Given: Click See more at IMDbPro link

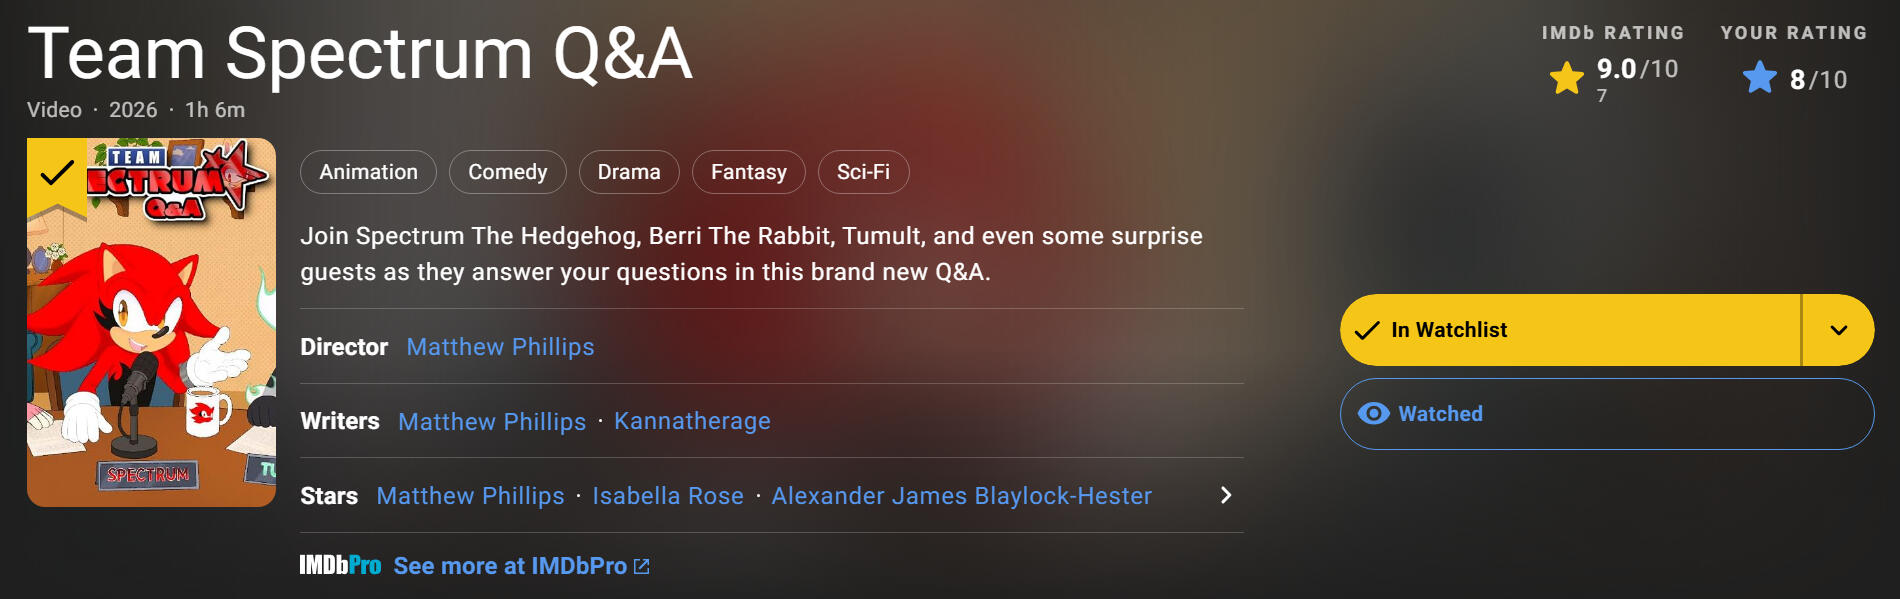Looking at the screenshot, I should pos(510,566).
